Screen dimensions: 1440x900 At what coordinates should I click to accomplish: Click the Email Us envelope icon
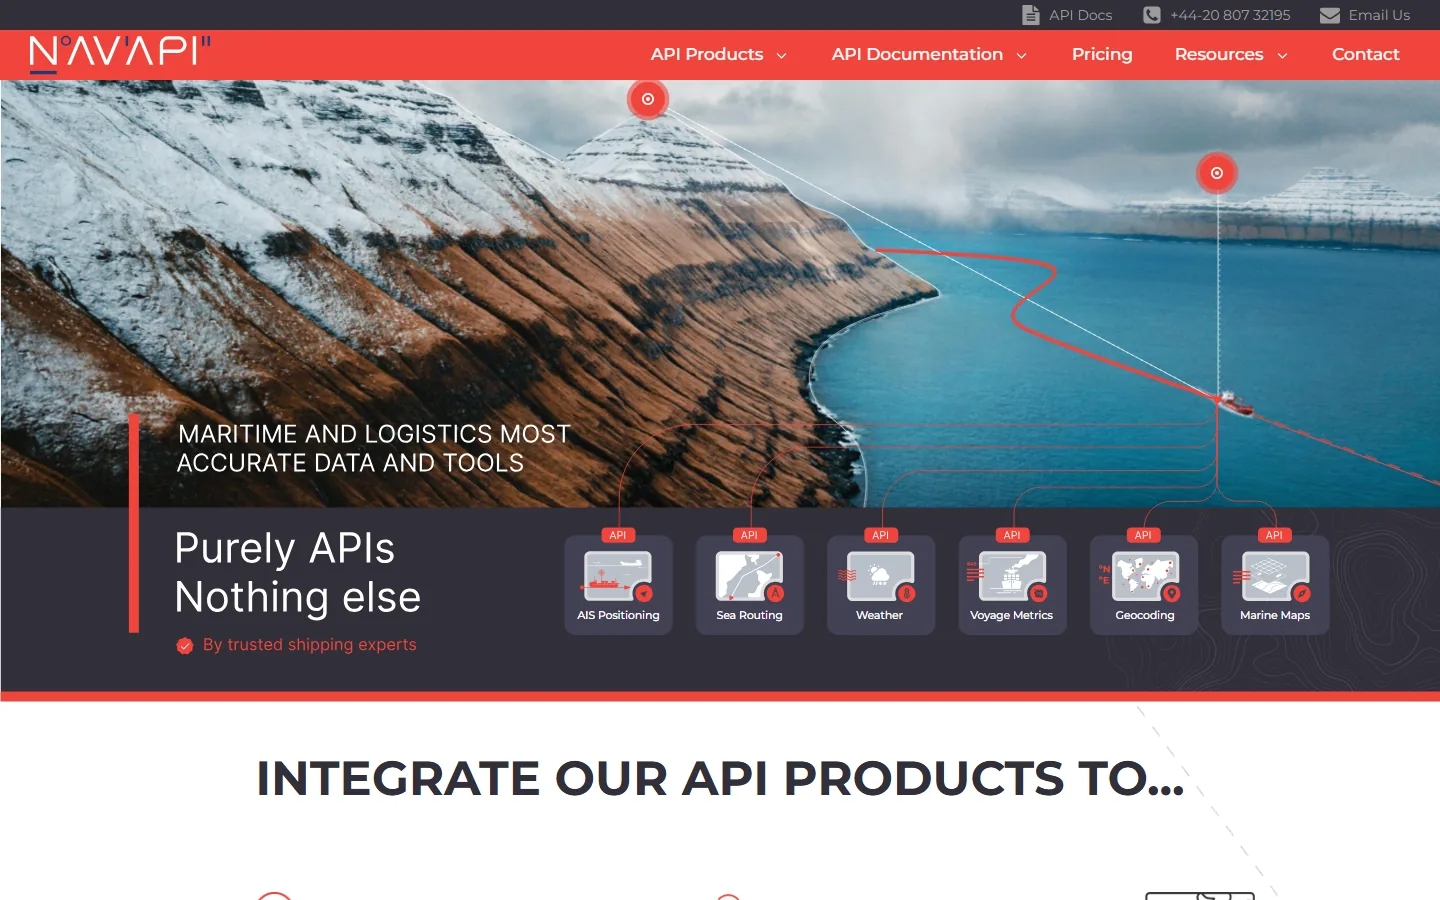[1330, 15]
